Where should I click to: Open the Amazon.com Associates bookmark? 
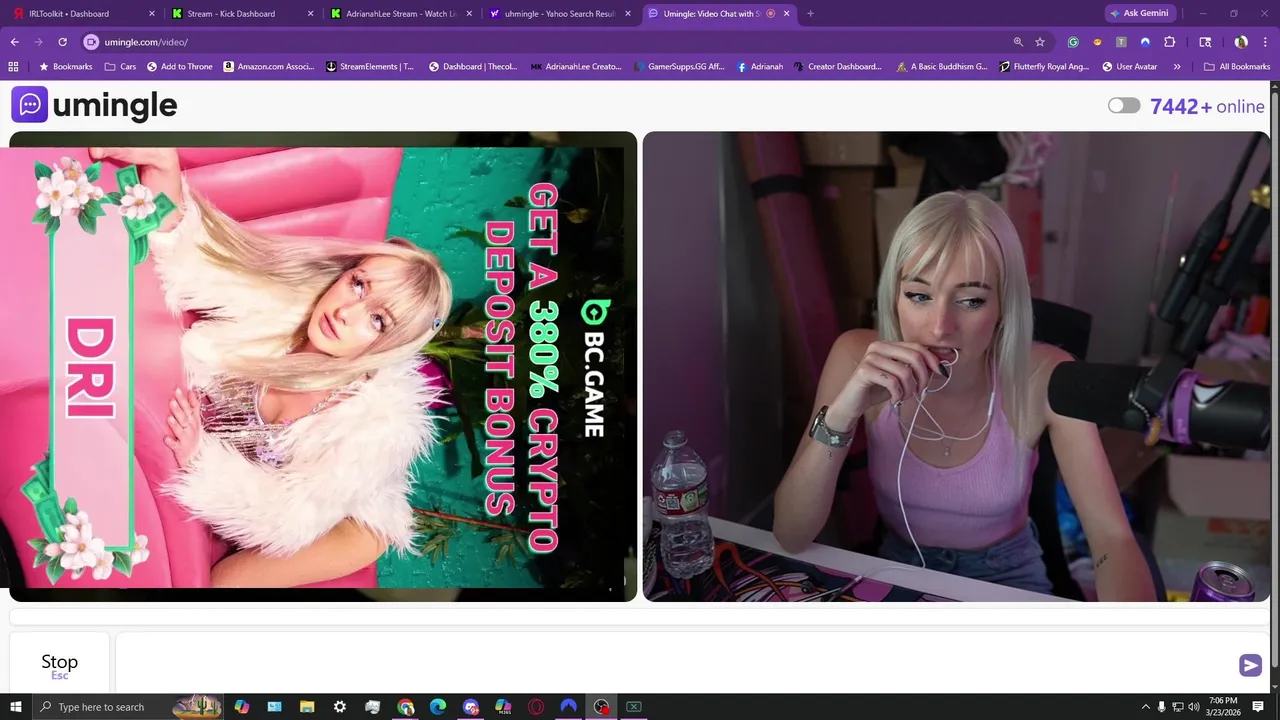point(269,66)
